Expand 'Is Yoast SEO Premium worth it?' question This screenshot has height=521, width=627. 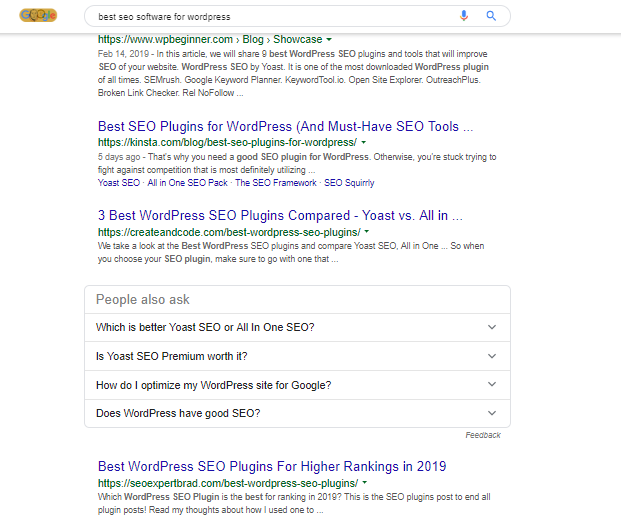click(x=297, y=356)
